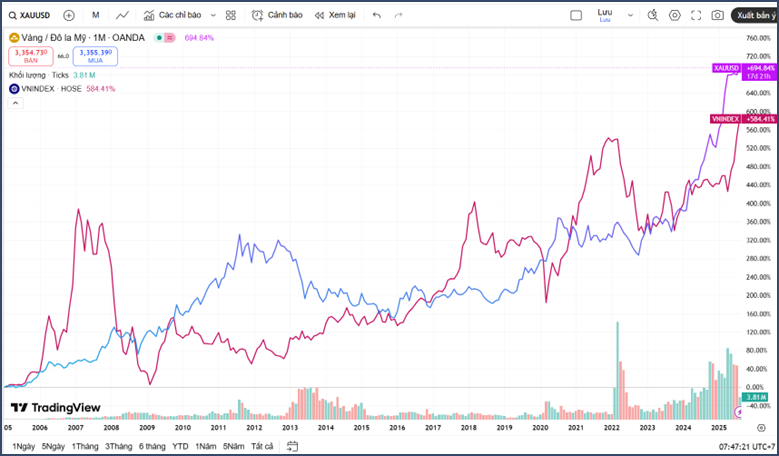Expand the indicators favorites dropdown arrow
The image size is (779, 456).
pyautogui.click(x=213, y=15)
